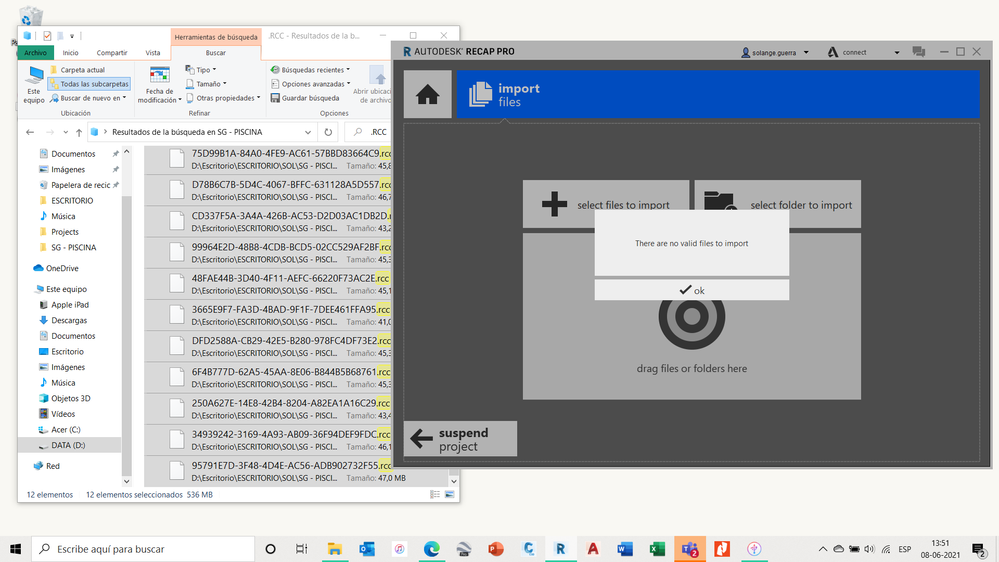The height and width of the screenshot is (562, 999).
Task: Show hidden system tray icons
Action: click(823, 549)
